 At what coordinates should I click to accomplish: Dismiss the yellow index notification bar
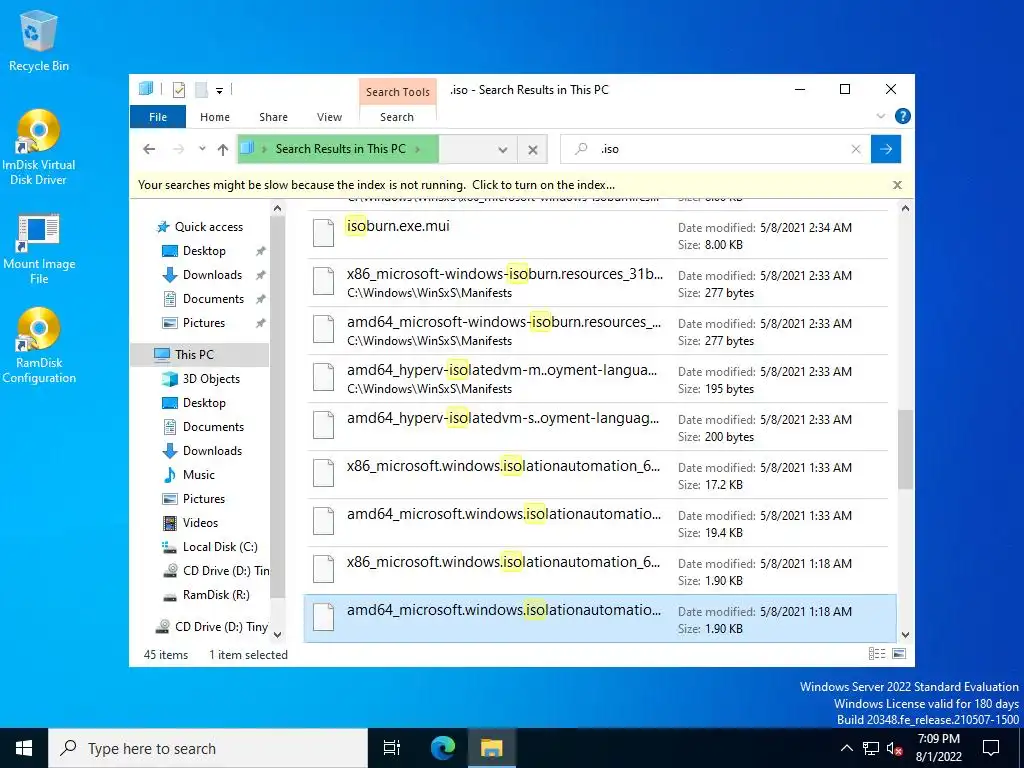(897, 185)
